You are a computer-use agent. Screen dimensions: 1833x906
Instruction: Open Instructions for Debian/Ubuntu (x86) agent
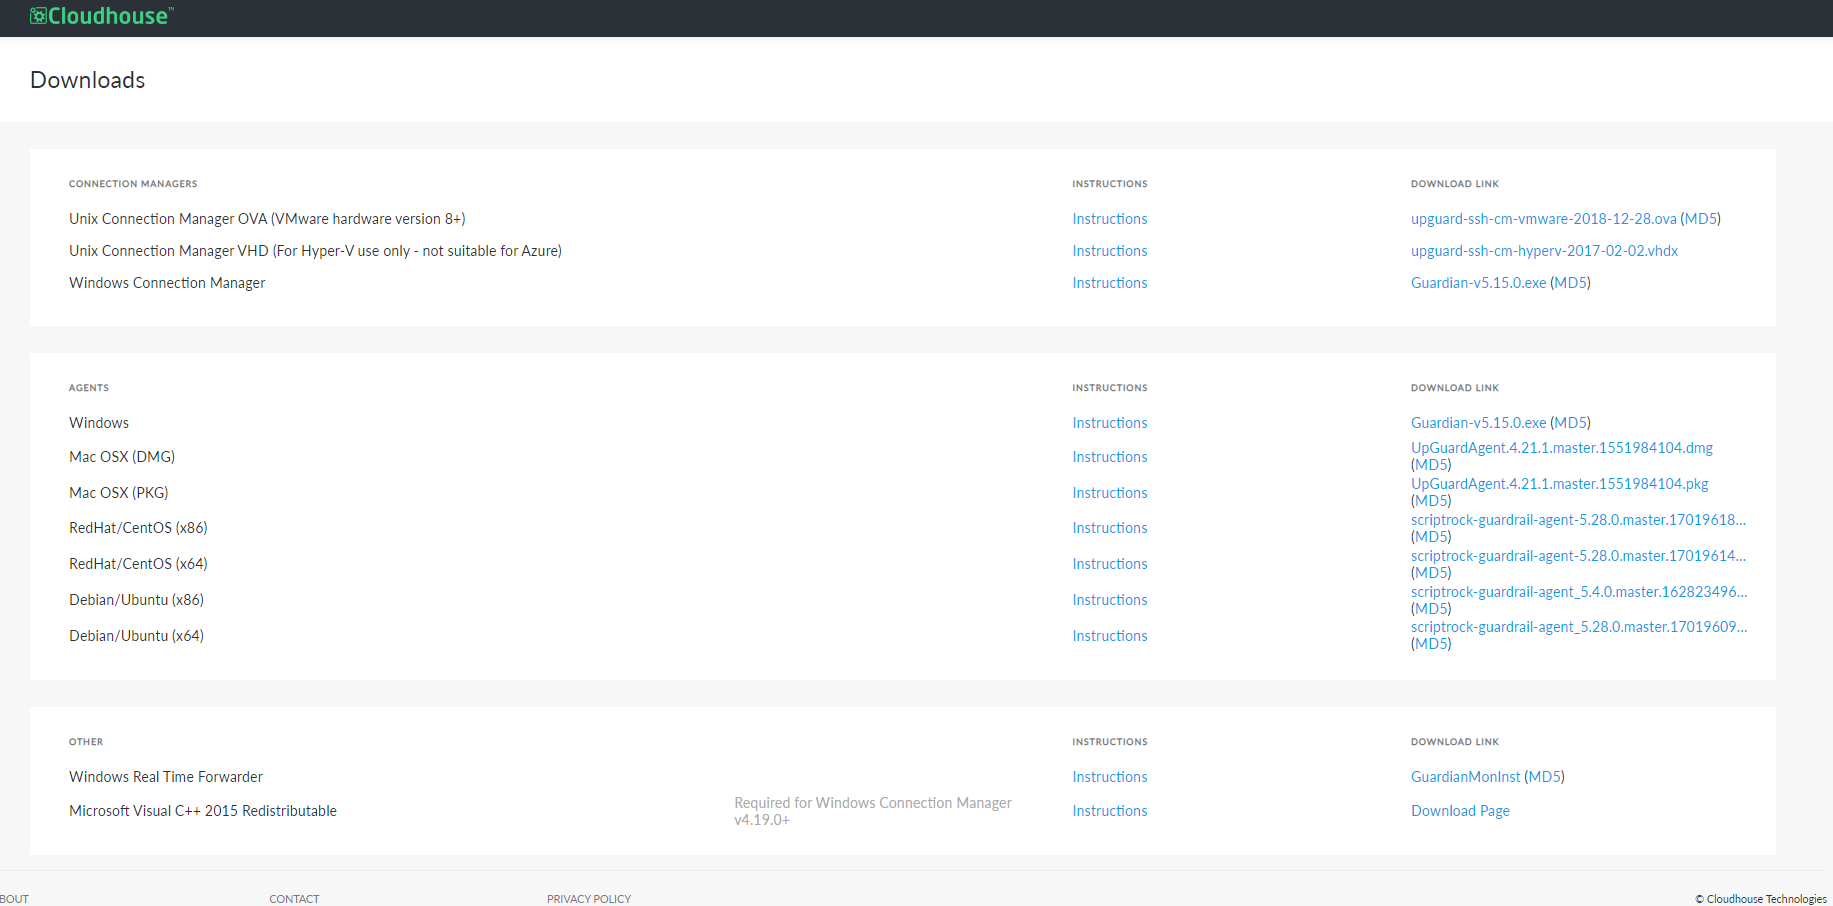point(1109,600)
